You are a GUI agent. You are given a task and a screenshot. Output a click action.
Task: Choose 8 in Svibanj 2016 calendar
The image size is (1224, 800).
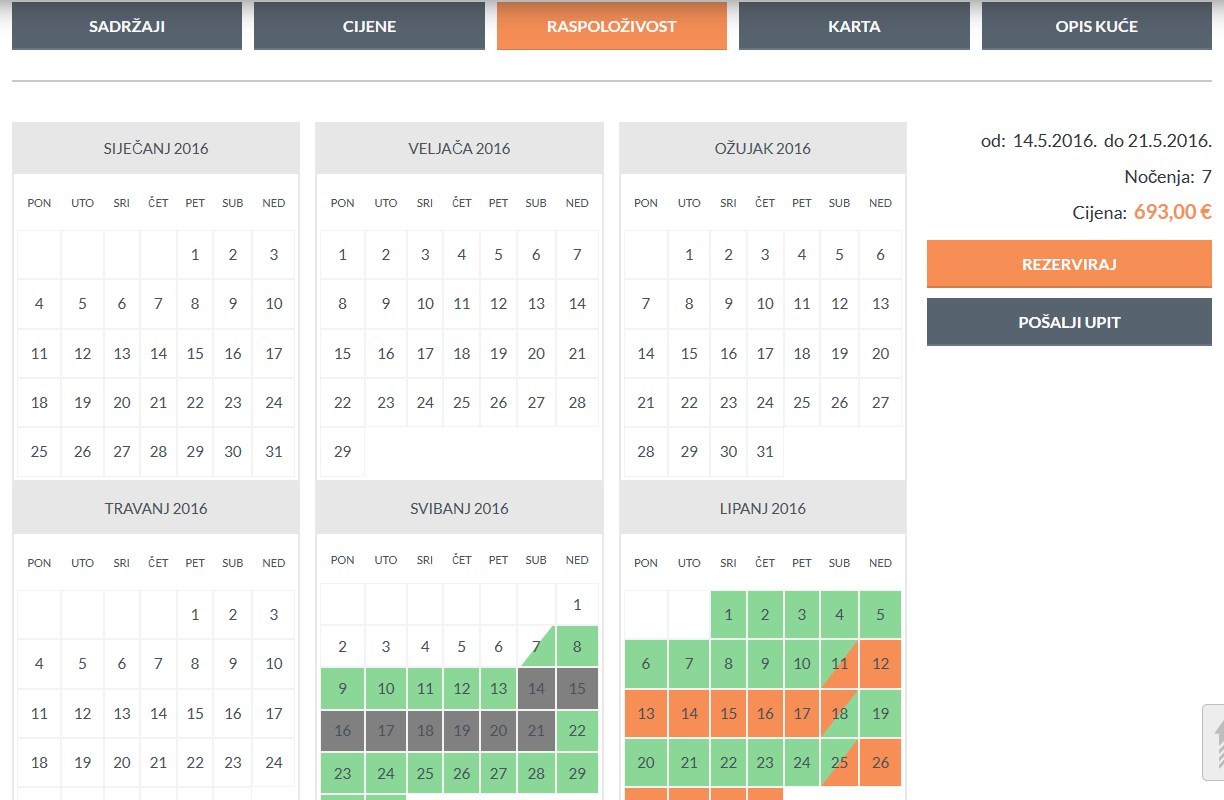tap(577, 646)
